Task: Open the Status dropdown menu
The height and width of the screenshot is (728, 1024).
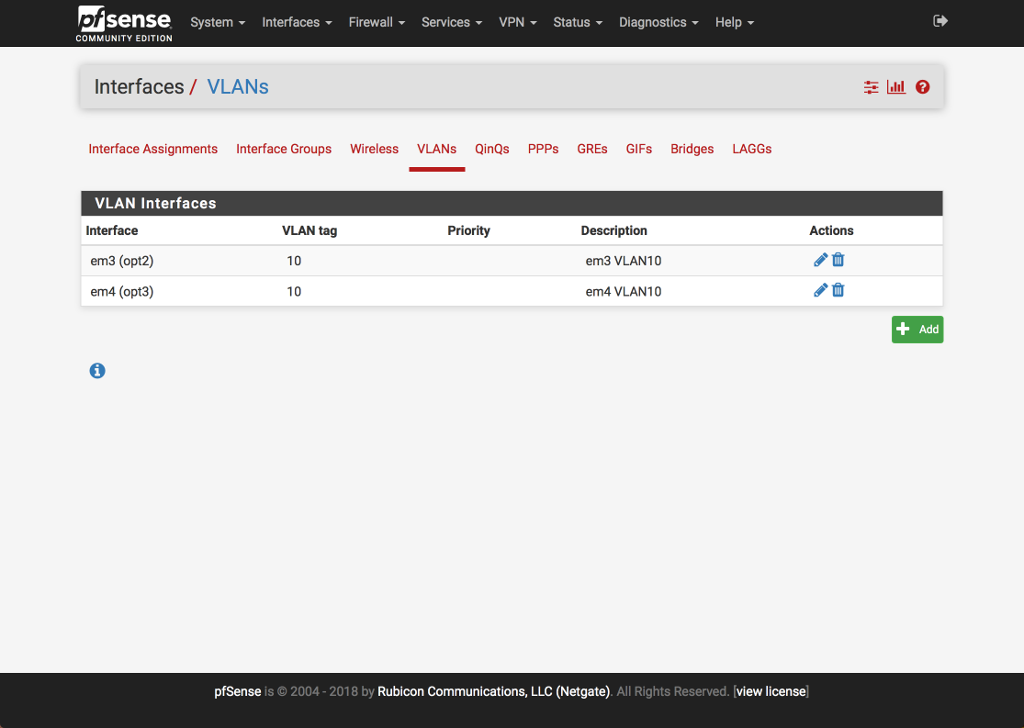Action: pos(577,22)
